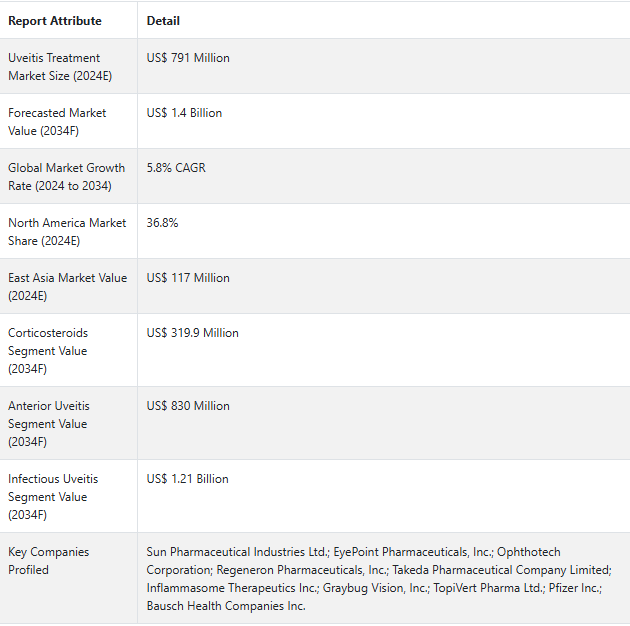Select the US$ 117 Million value

pos(188,278)
